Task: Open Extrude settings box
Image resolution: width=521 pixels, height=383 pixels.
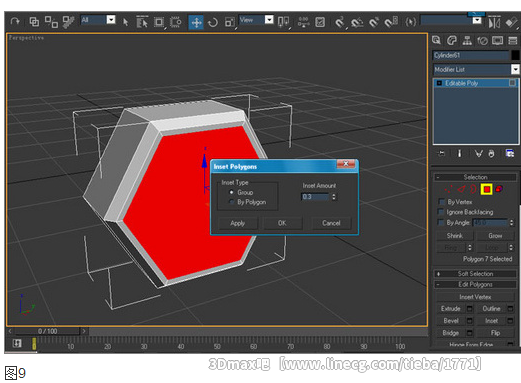Action: pyautogui.click(x=470, y=309)
